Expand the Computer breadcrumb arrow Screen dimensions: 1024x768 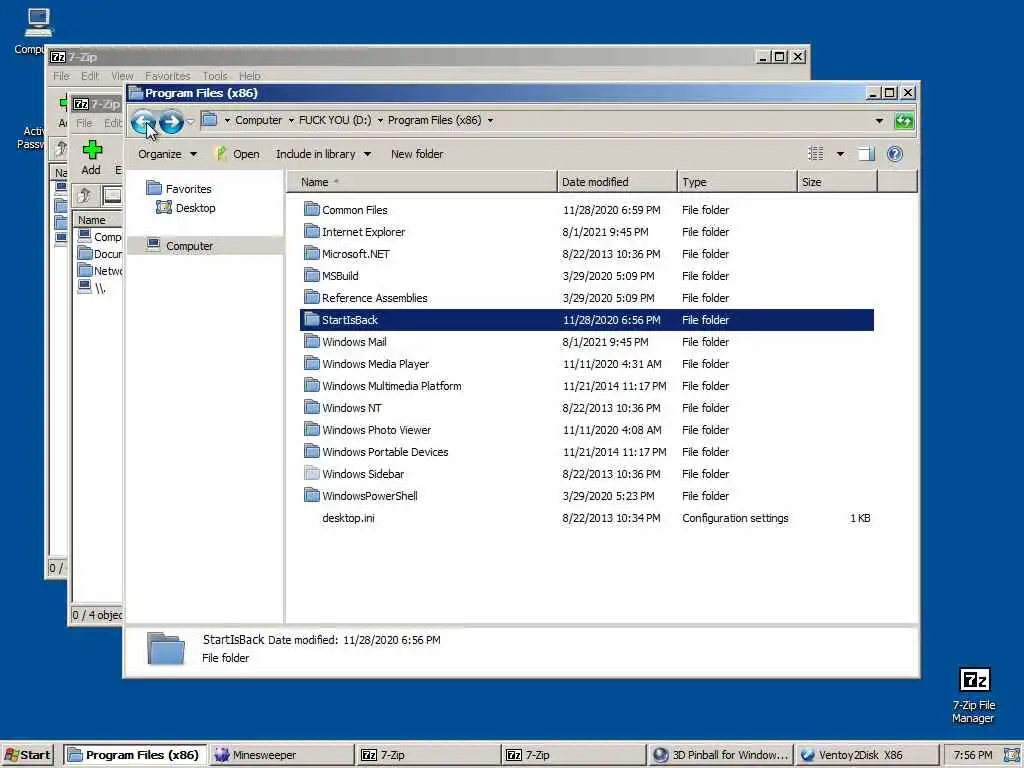point(291,121)
